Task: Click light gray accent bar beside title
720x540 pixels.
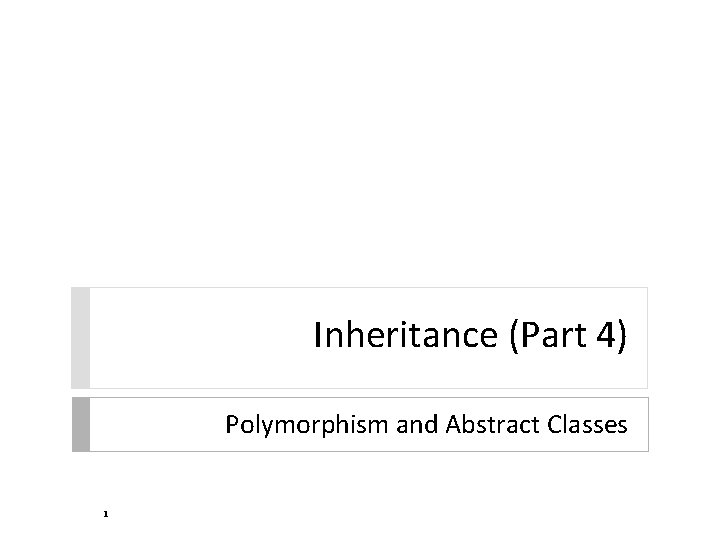Action: tap(80, 338)
